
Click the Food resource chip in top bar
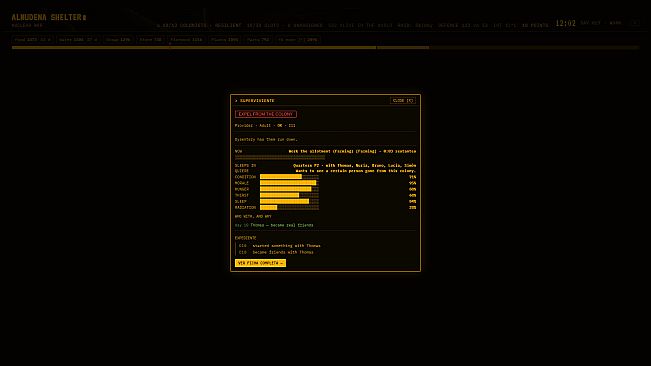click(32, 40)
